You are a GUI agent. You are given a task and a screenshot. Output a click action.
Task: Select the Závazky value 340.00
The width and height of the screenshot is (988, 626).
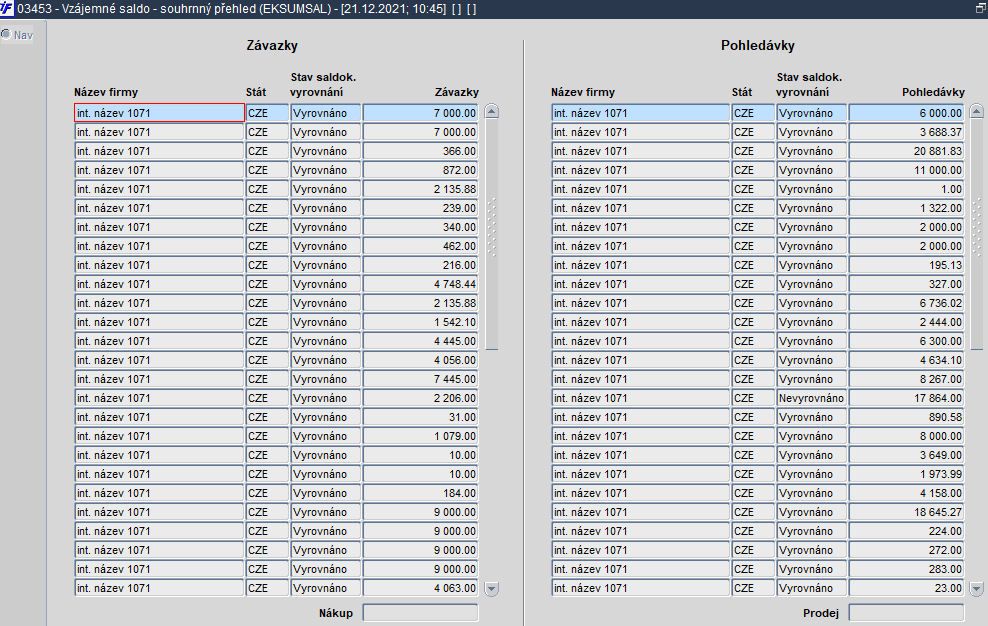(420, 227)
